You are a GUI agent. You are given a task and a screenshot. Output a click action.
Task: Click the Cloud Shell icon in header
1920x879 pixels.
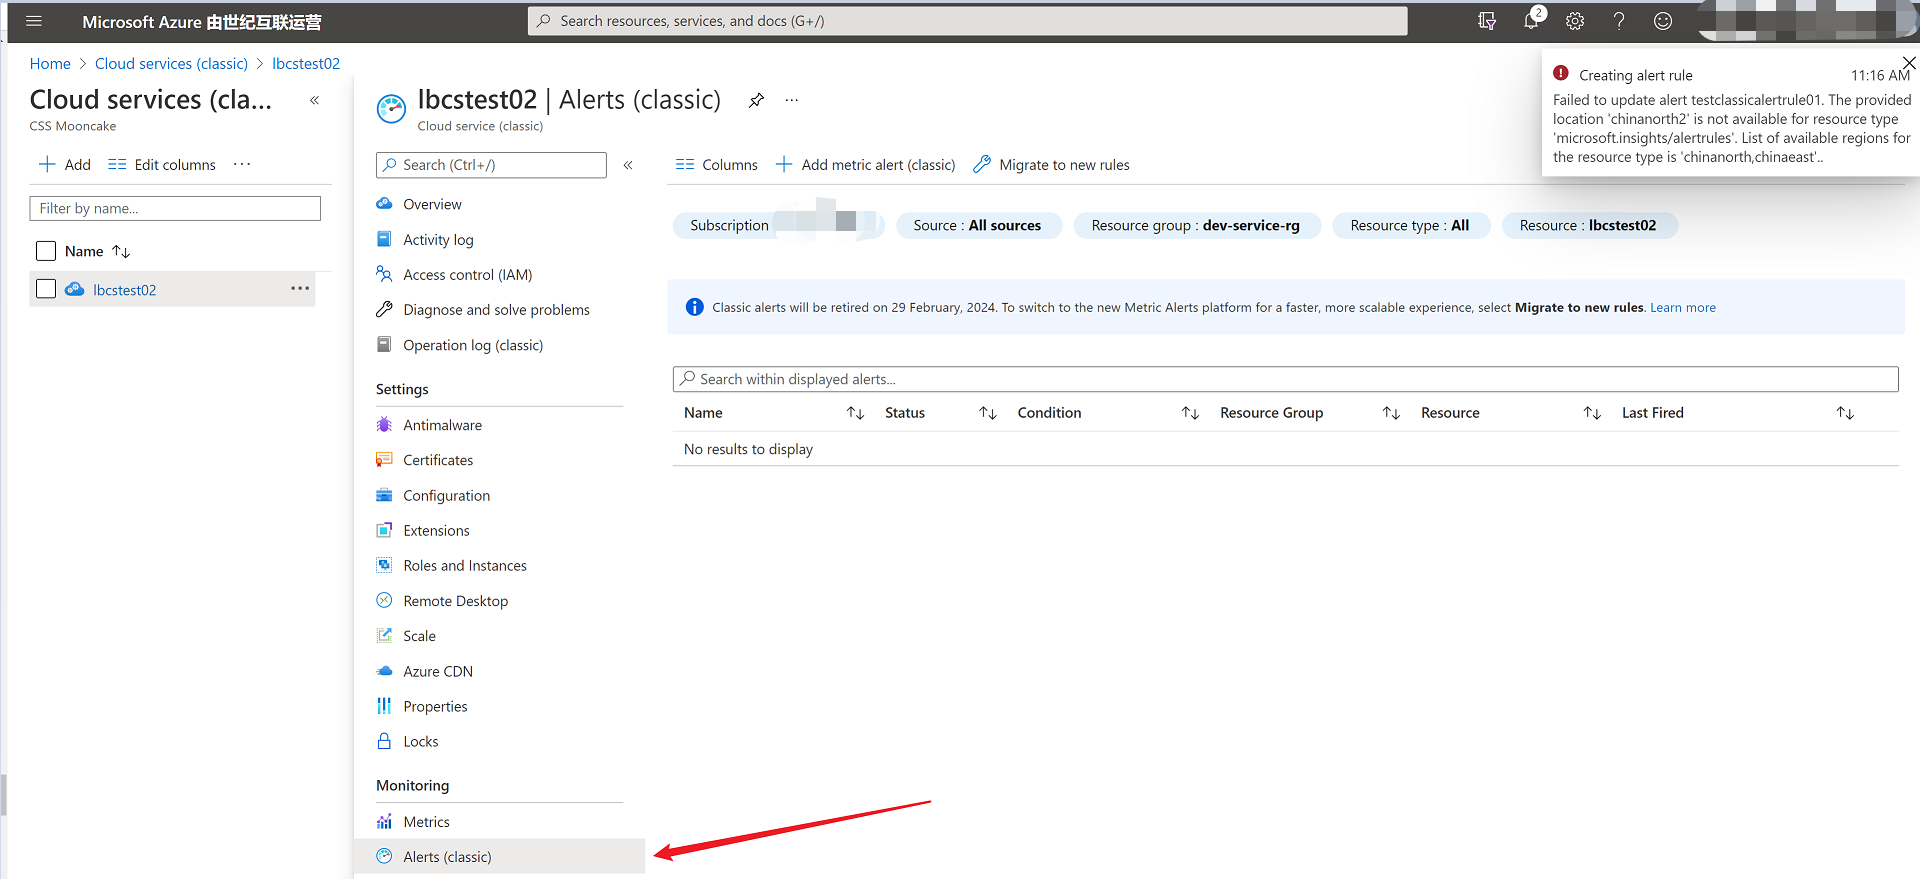[1487, 21]
